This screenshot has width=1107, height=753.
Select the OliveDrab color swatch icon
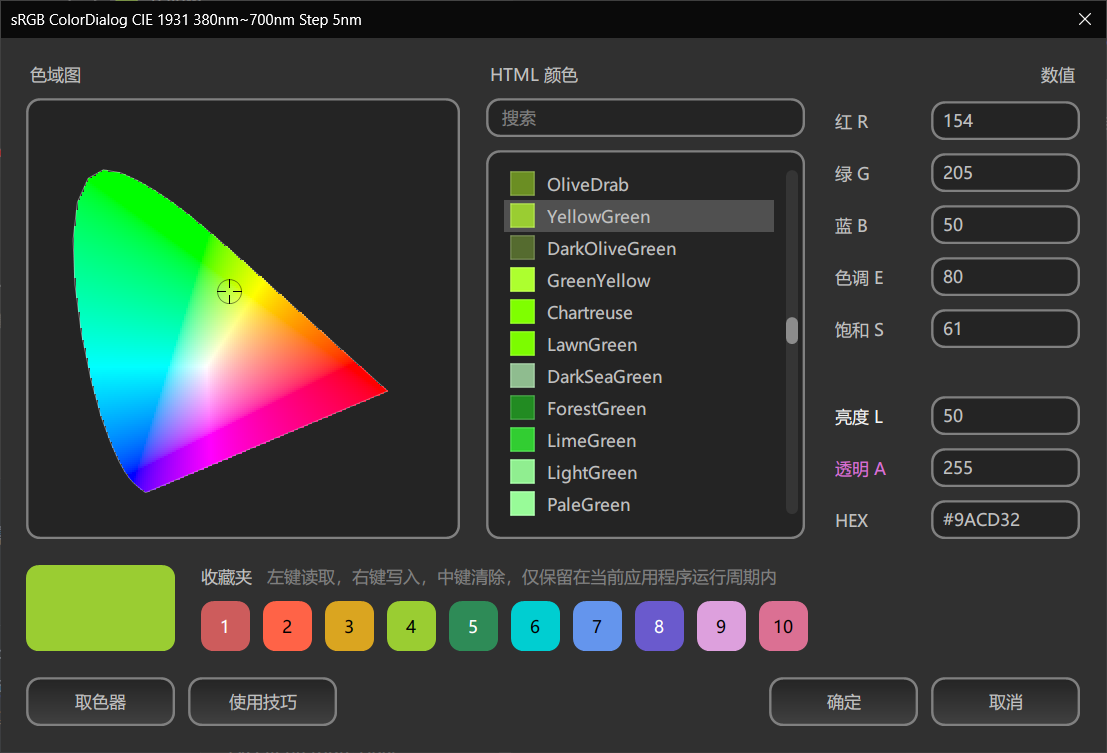pyautogui.click(x=521, y=184)
